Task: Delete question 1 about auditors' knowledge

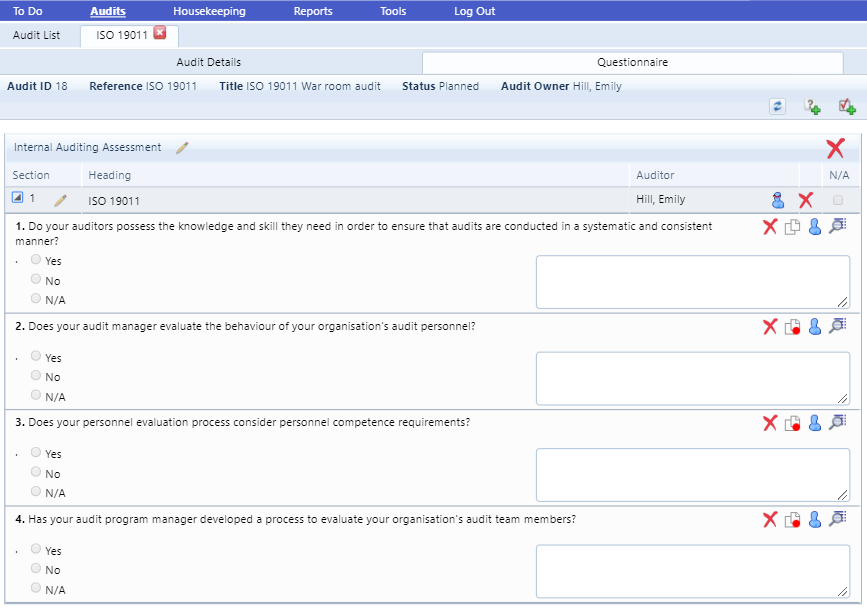Action: 770,227
